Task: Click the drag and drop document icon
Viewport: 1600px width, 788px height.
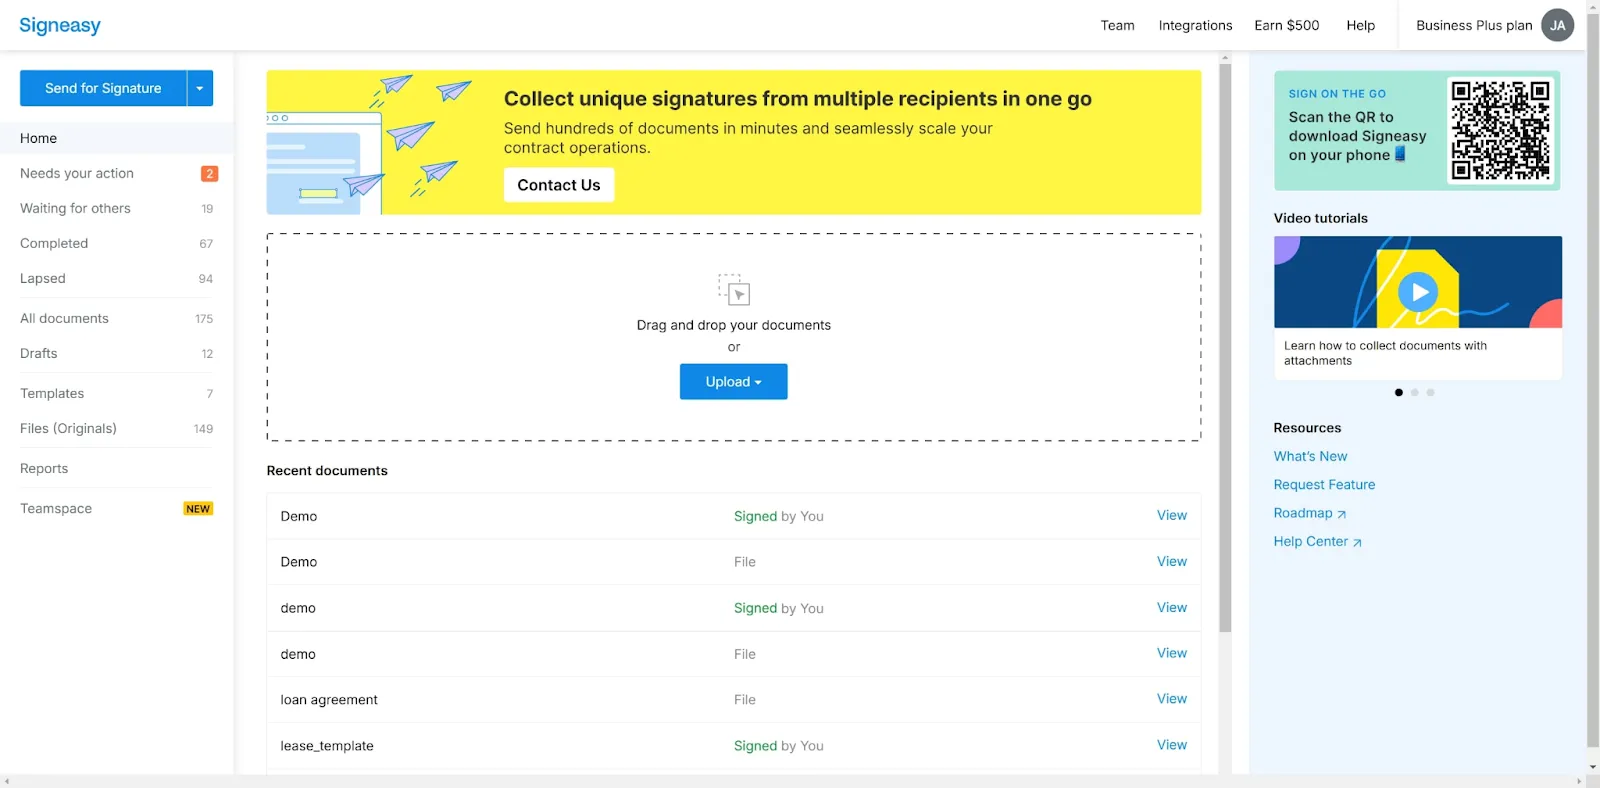Action: (x=734, y=289)
